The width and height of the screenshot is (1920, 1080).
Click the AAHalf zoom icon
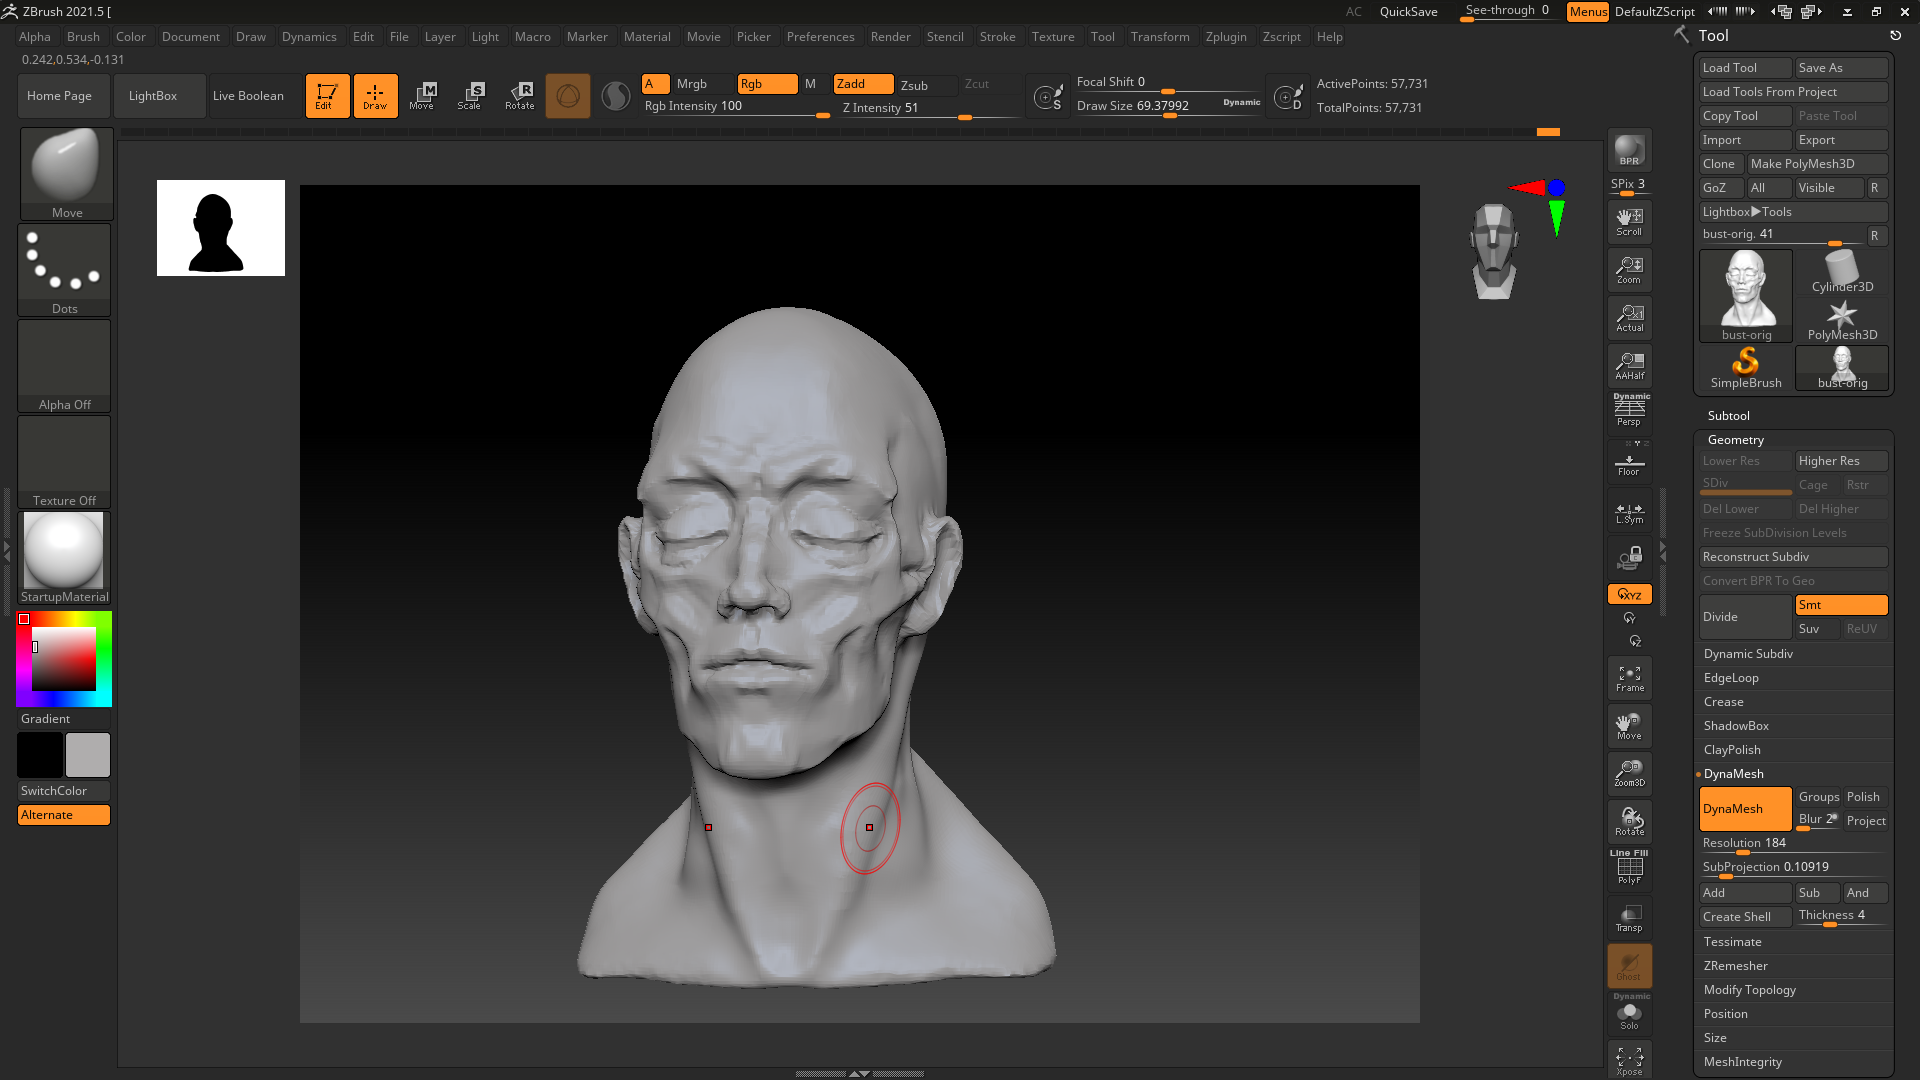1629,365
